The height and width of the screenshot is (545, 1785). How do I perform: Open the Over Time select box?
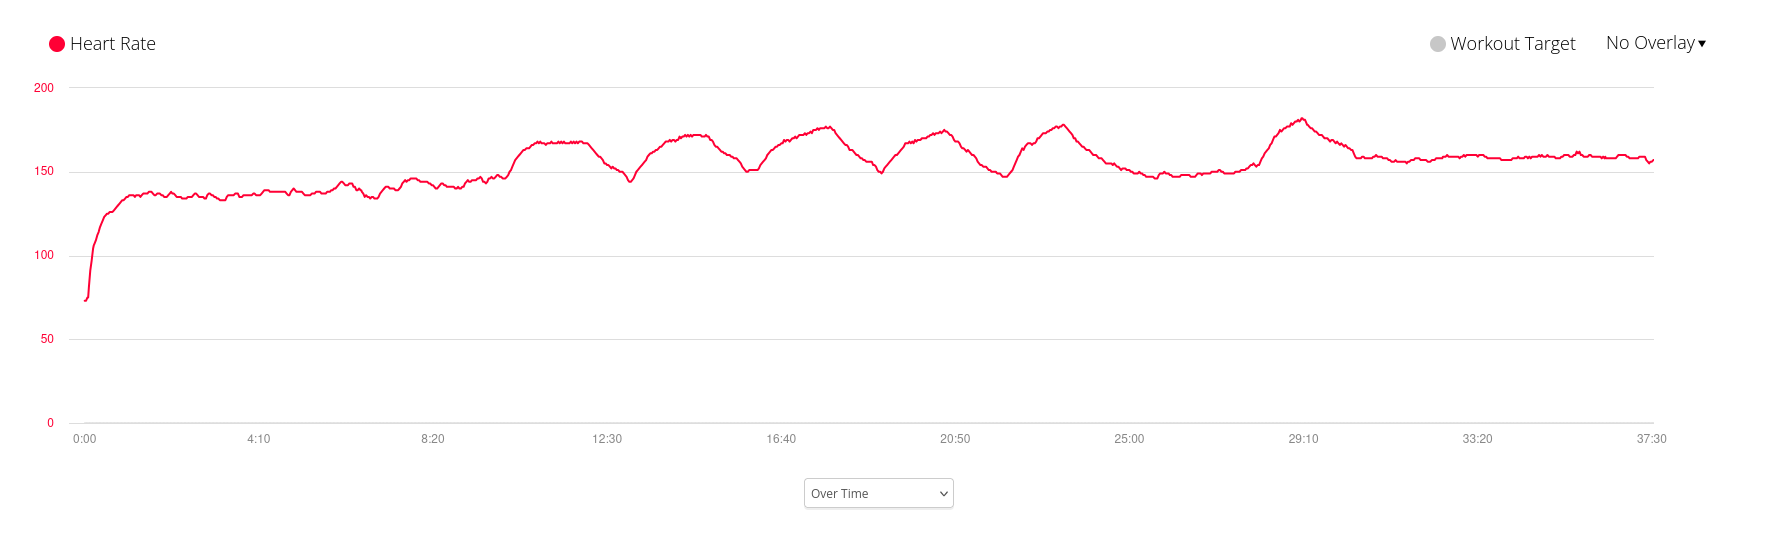click(x=879, y=493)
